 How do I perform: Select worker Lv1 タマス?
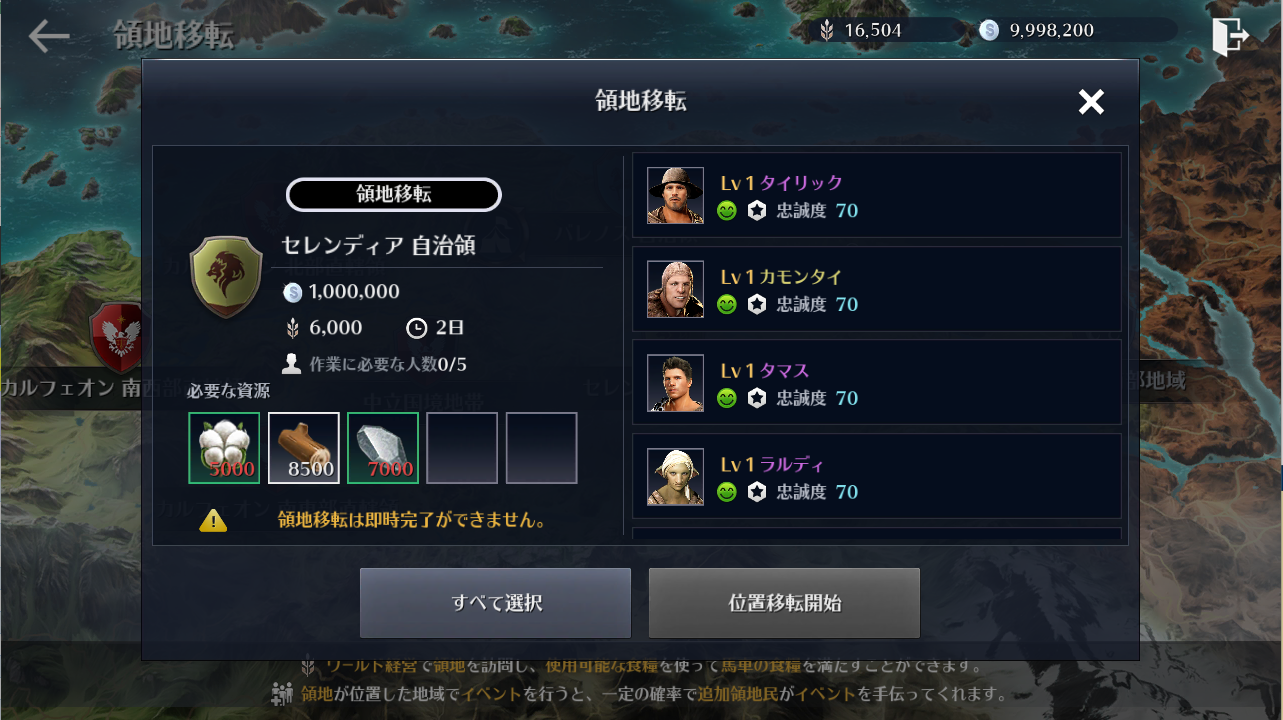[877, 384]
